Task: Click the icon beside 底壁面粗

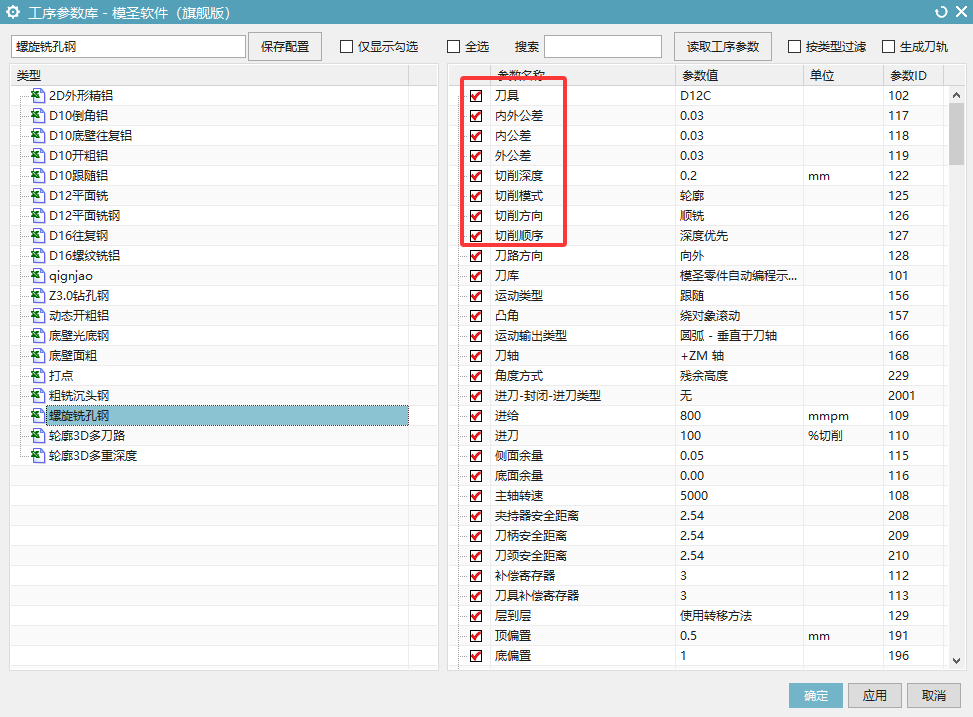Action: (38, 356)
